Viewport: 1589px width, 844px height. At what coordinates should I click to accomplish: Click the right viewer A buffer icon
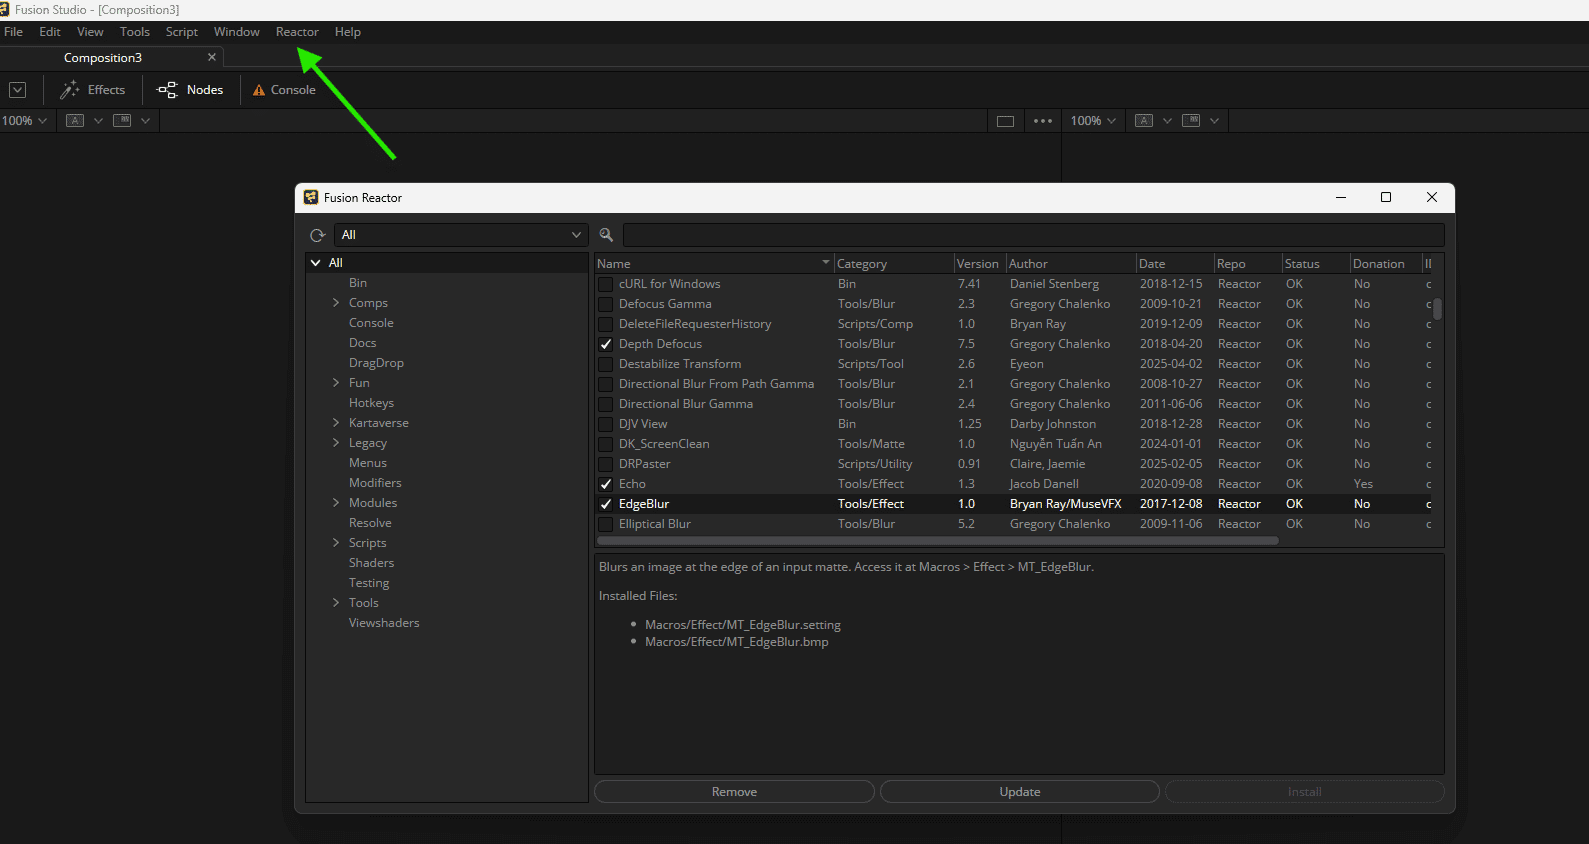coord(1144,121)
